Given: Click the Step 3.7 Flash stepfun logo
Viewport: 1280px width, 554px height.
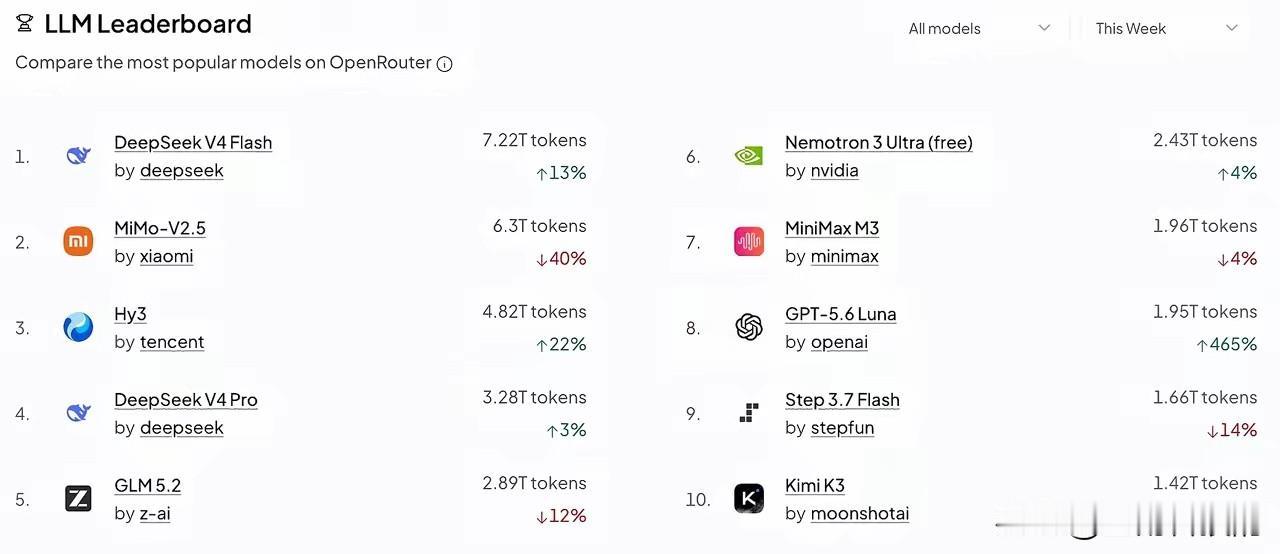Looking at the screenshot, I should (x=749, y=412).
